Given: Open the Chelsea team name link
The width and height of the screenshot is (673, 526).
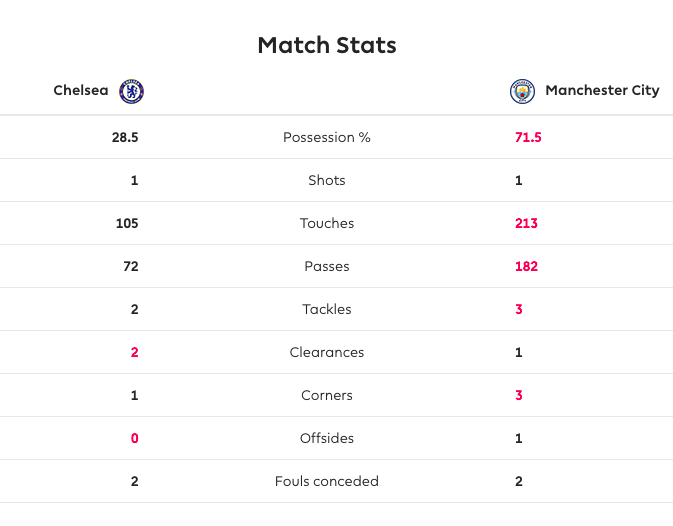Looking at the screenshot, I should 81,91.
